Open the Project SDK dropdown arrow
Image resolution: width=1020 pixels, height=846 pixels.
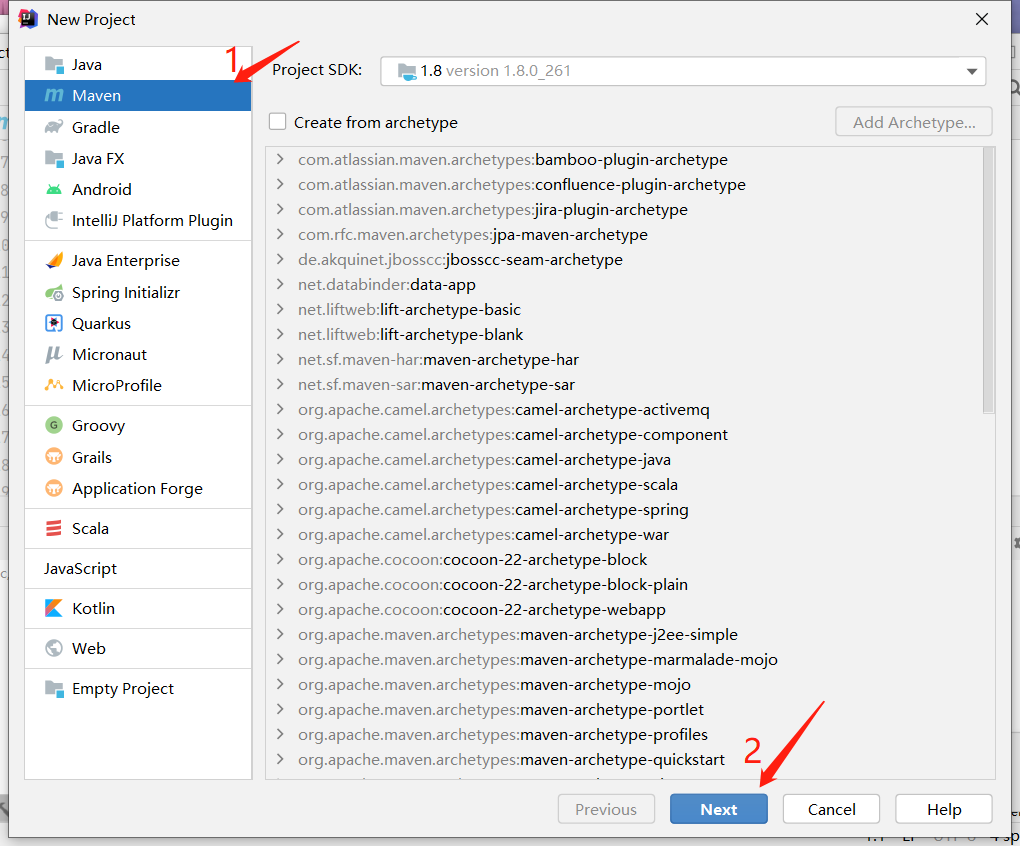point(972,72)
